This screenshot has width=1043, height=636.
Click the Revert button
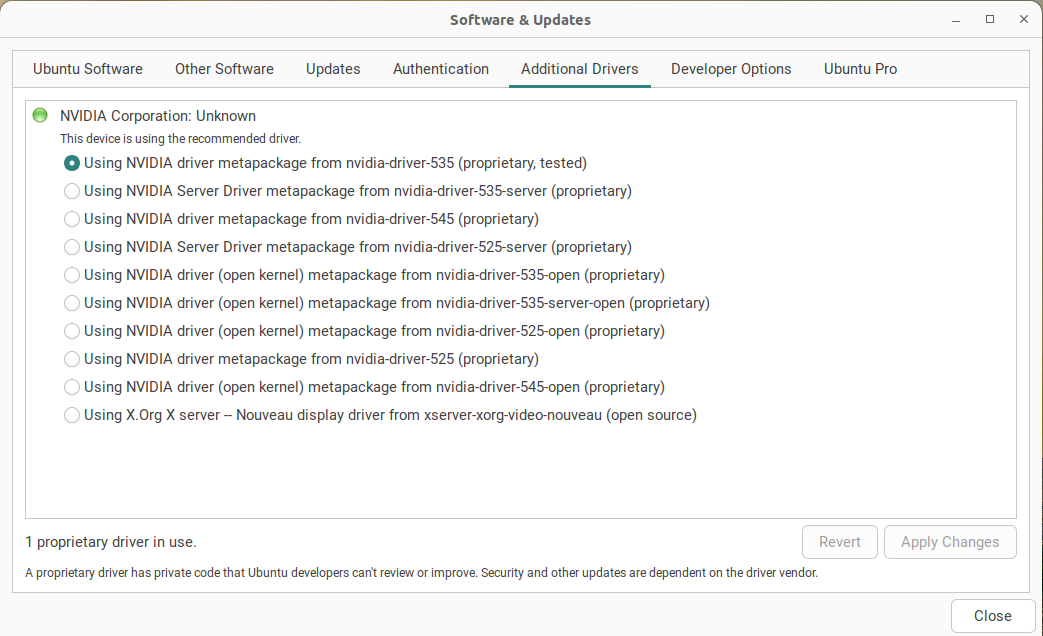pyautogui.click(x=839, y=542)
